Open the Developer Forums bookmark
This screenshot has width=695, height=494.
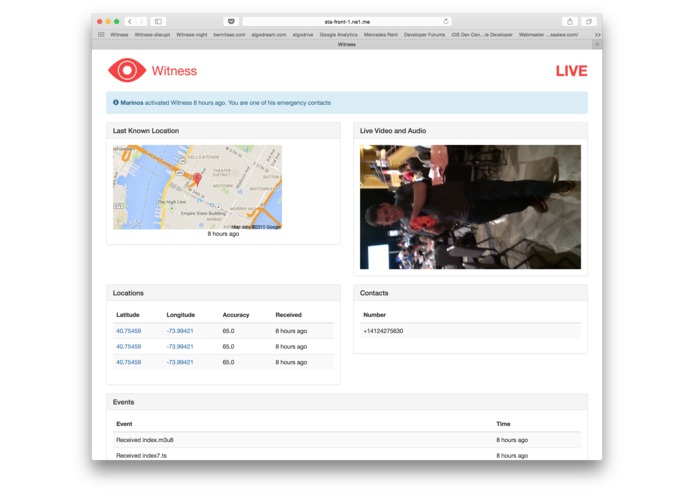click(x=424, y=35)
